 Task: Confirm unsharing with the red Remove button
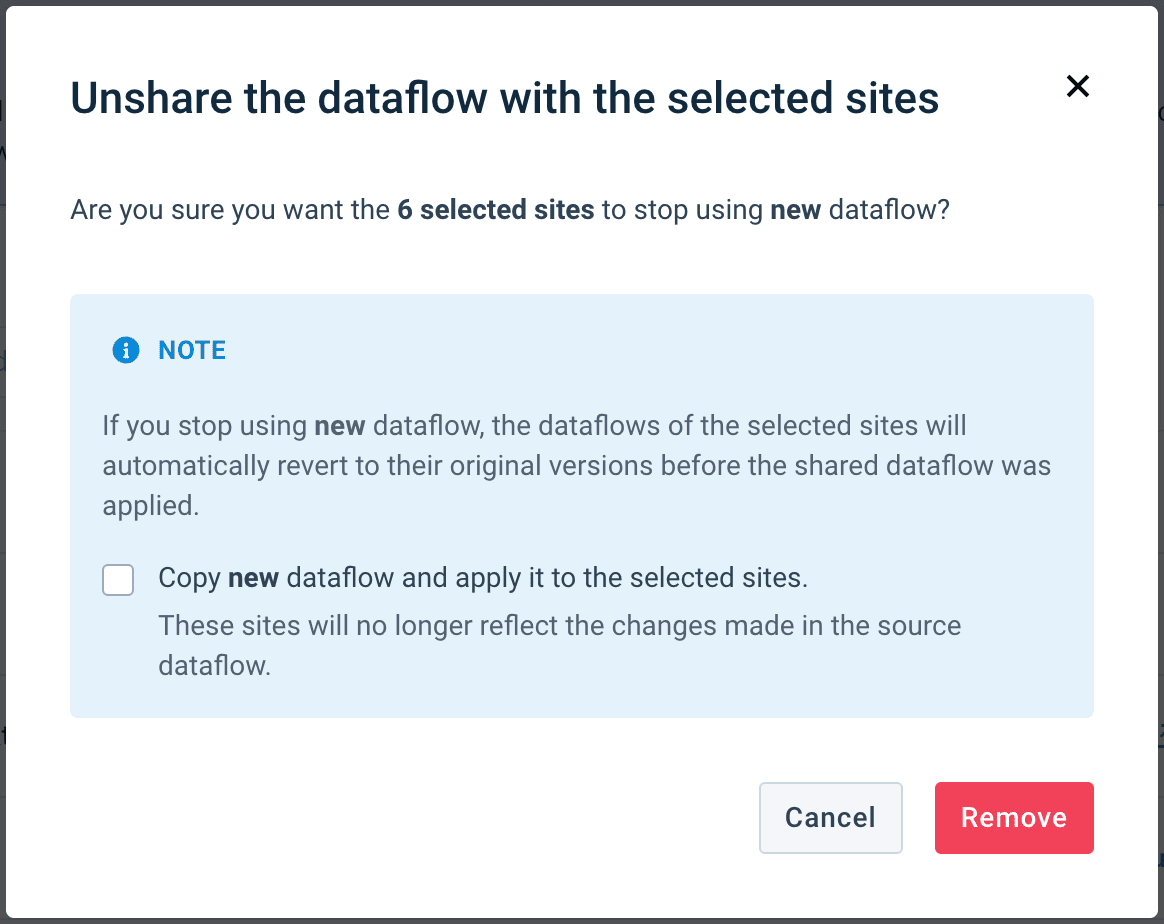click(x=1014, y=818)
